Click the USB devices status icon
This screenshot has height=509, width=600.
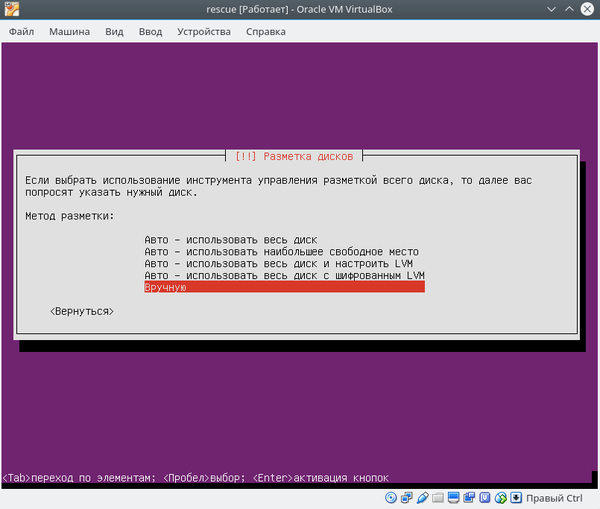pyautogui.click(x=422, y=498)
